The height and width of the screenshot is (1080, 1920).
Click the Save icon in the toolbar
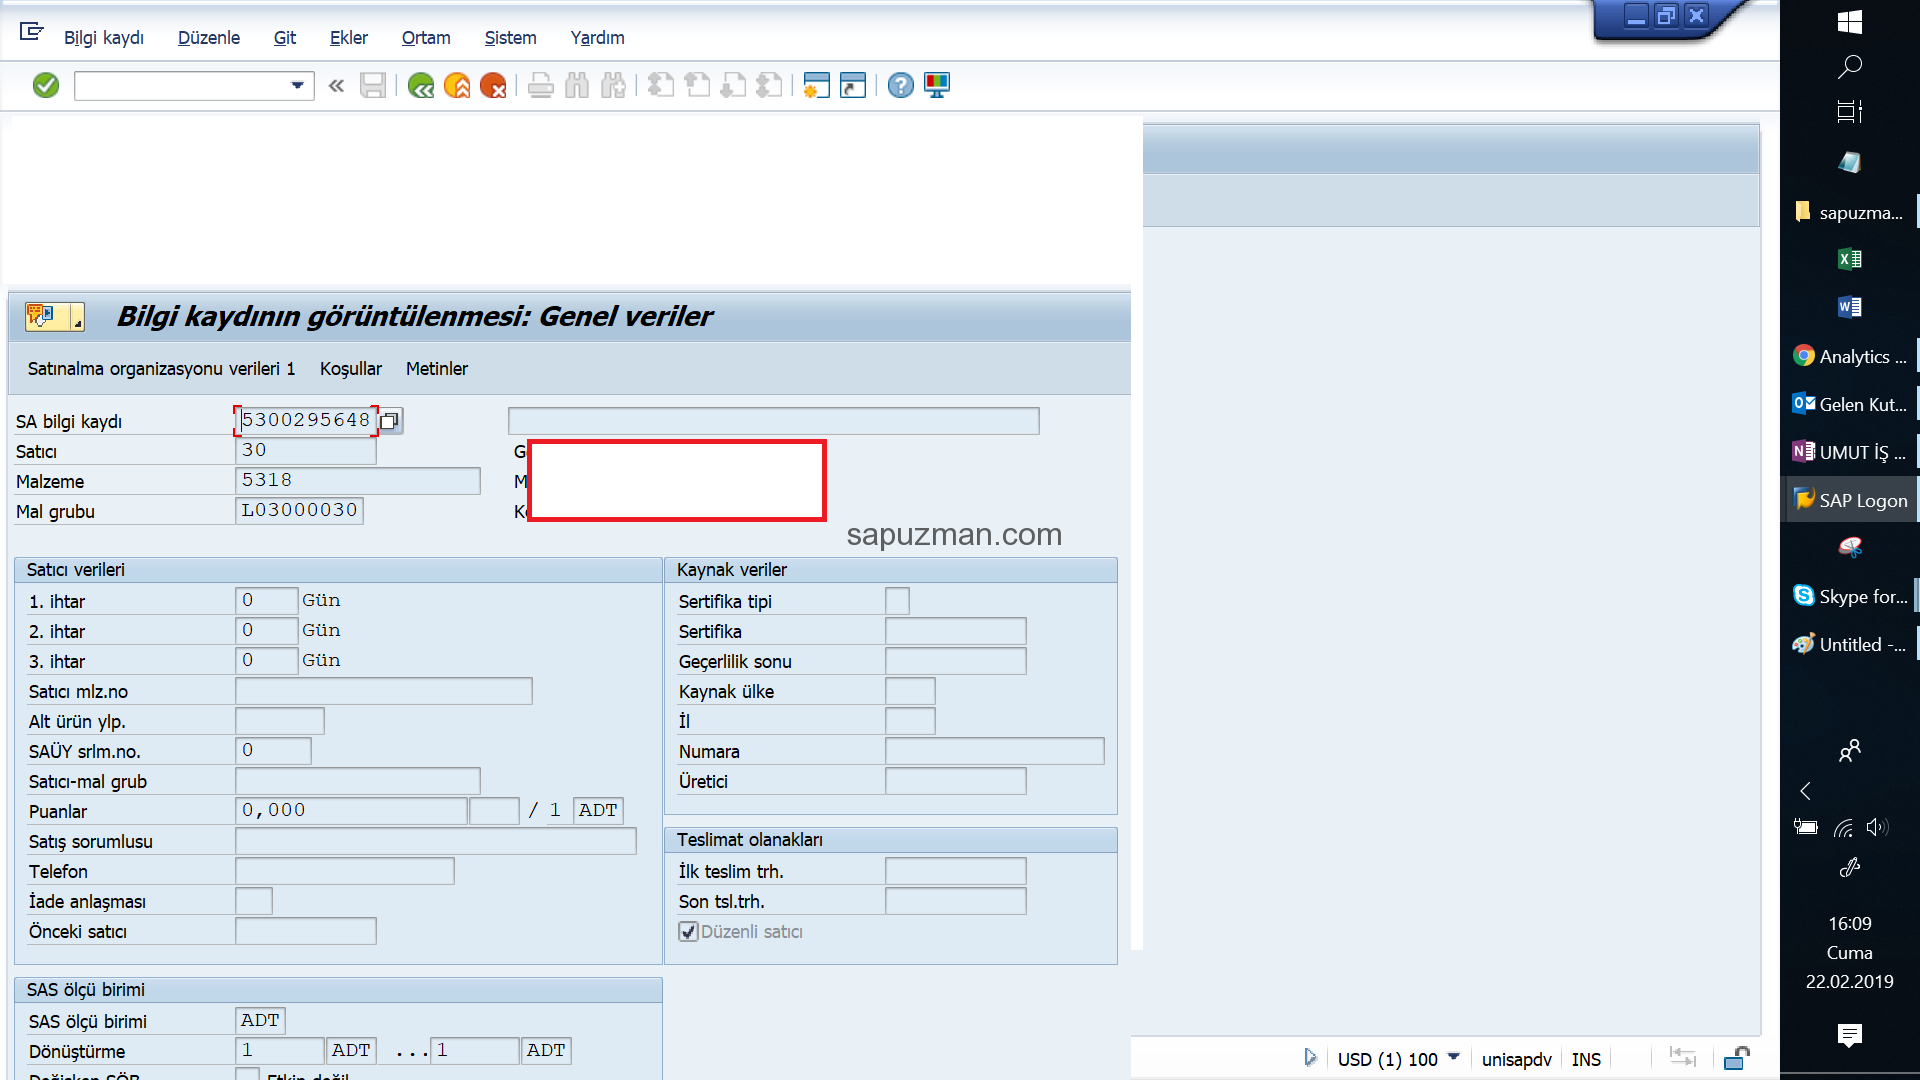pos(372,85)
